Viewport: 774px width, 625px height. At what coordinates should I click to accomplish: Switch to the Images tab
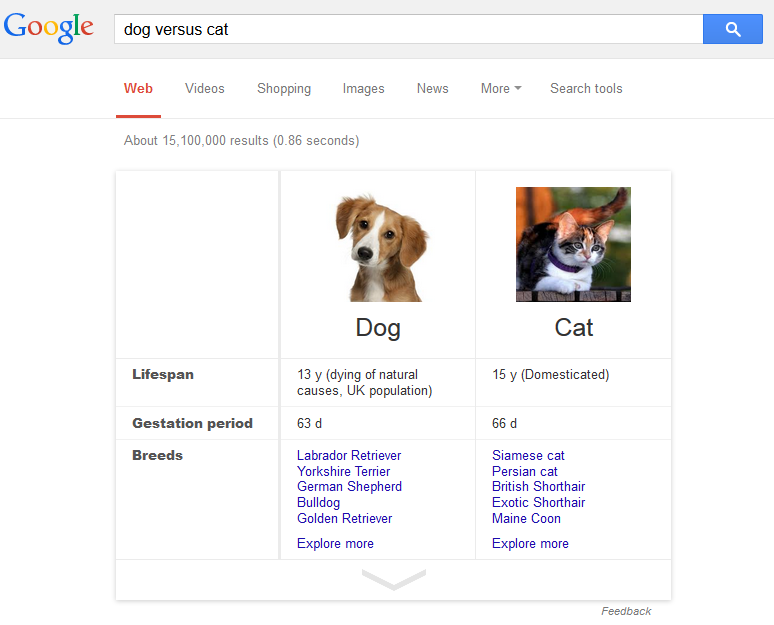(363, 88)
